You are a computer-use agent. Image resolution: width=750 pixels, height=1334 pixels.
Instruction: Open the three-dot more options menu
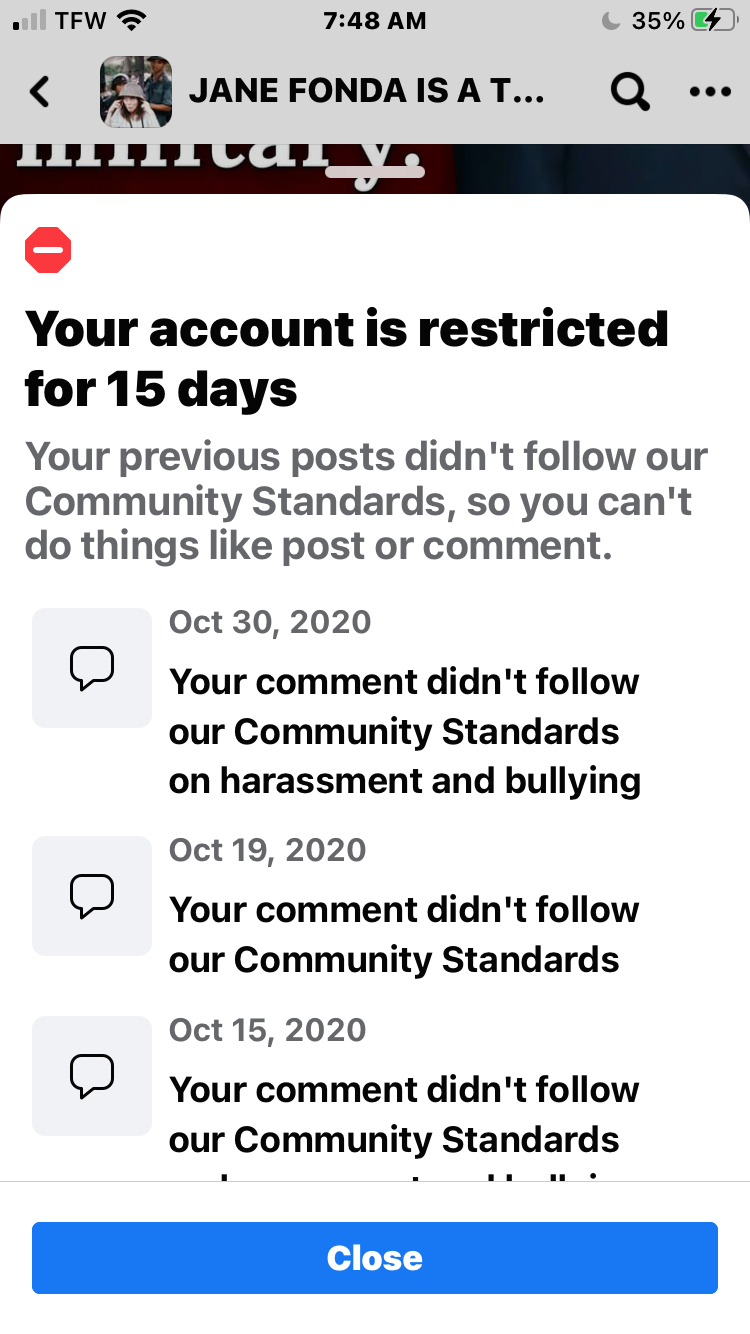pos(710,92)
